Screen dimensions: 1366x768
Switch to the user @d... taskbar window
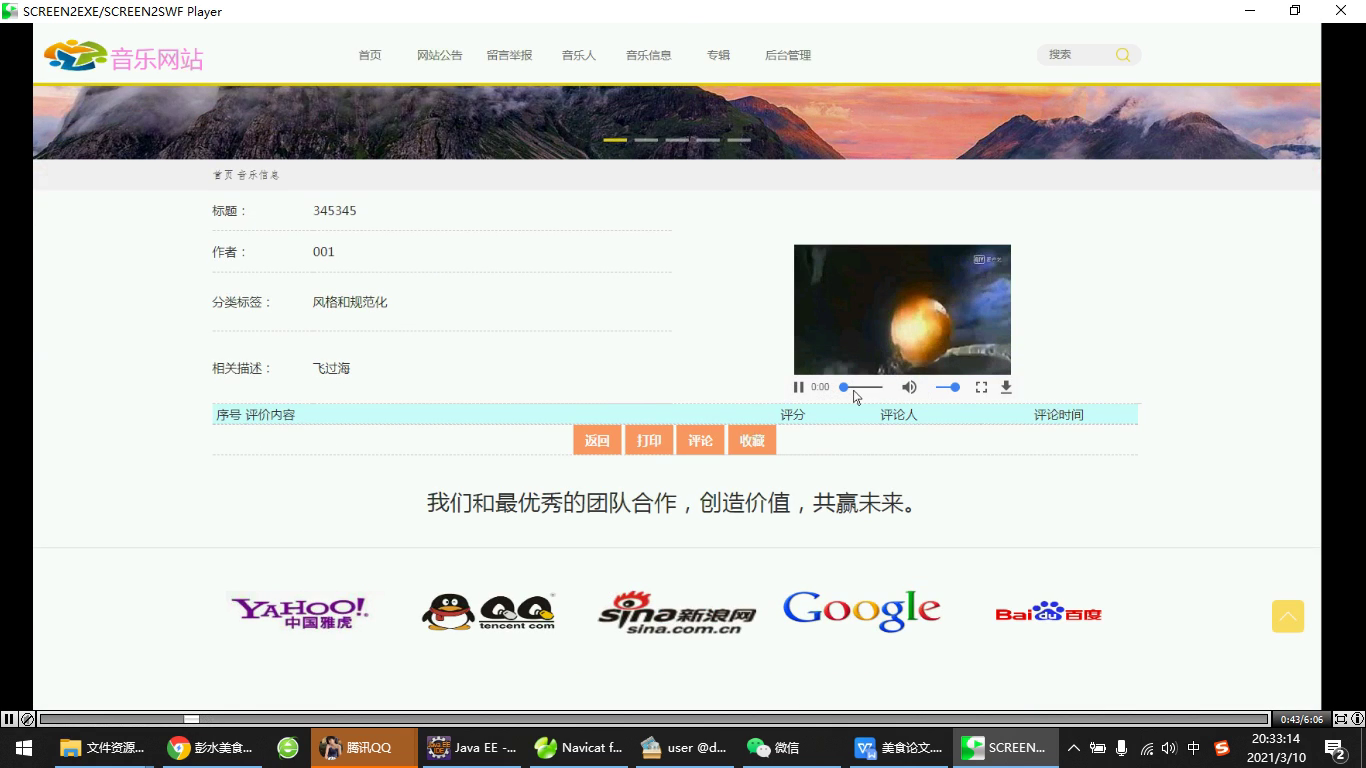(686, 748)
